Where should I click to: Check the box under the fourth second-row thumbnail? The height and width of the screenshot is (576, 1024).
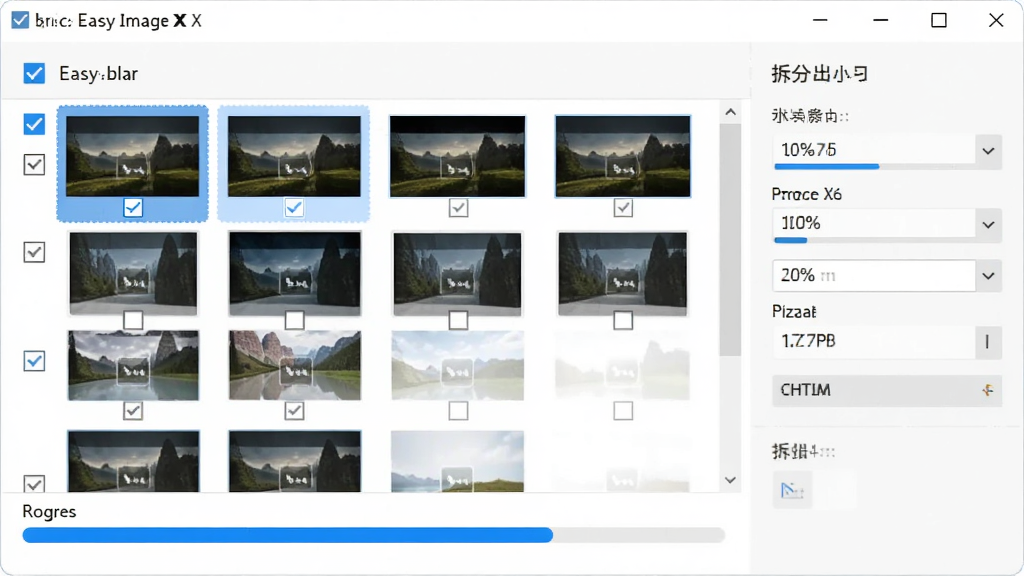623,320
